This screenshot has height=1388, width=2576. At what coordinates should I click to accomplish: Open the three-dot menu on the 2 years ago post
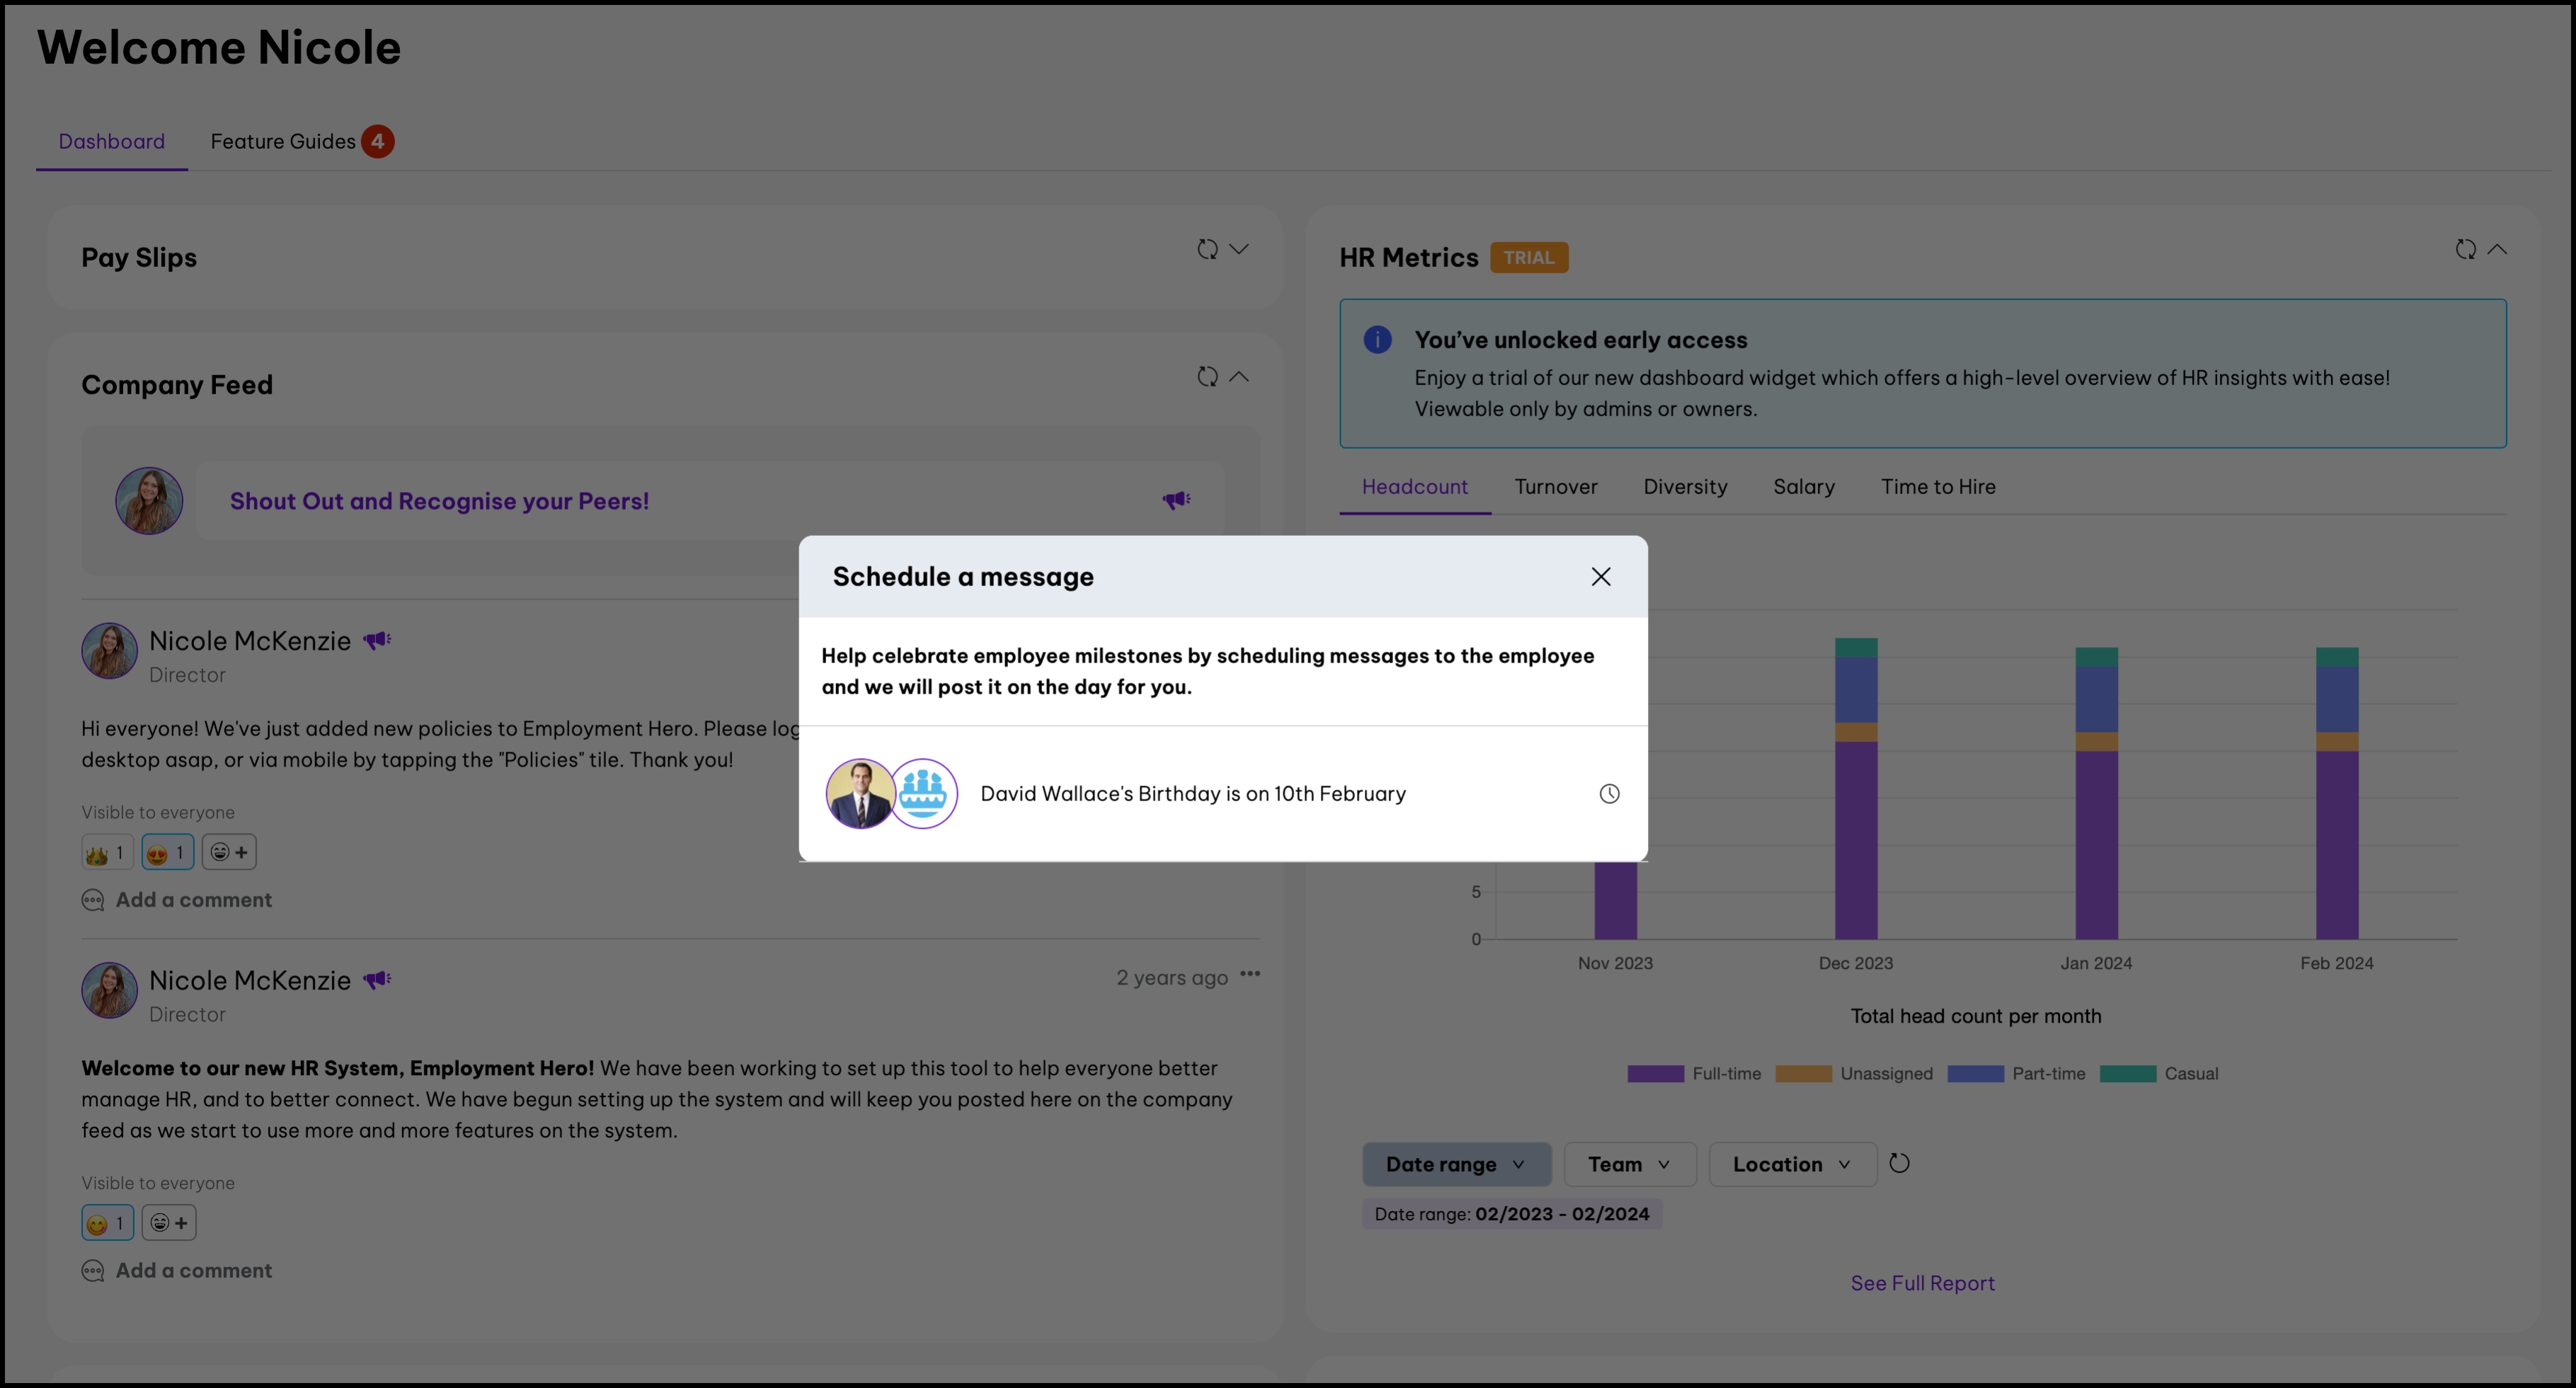tap(1250, 974)
